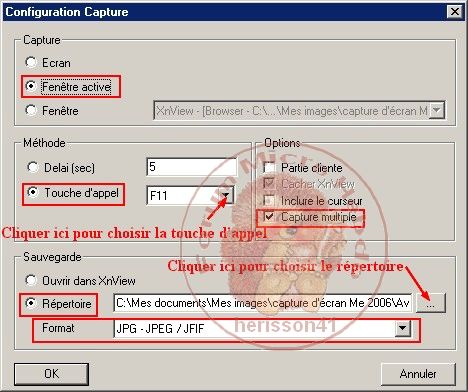Click the directory path input field
Viewport: 468px width, 392px height.
point(263,303)
